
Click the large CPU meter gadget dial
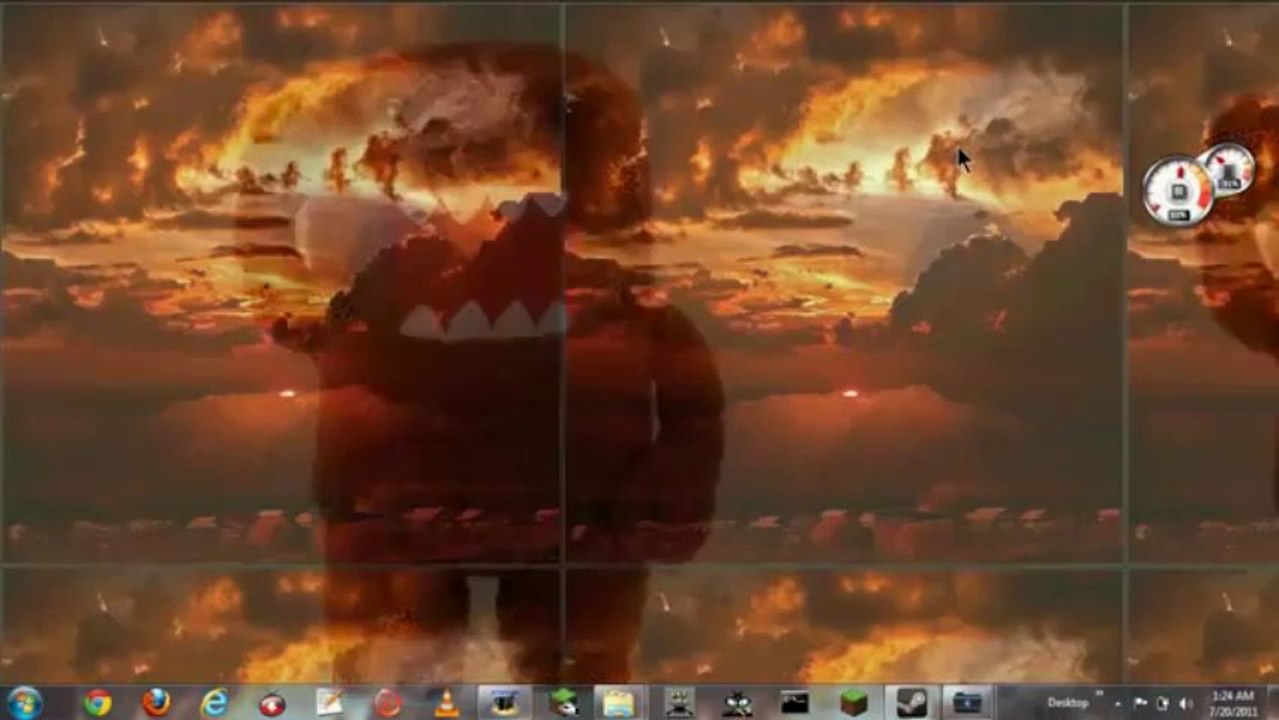[1178, 190]
